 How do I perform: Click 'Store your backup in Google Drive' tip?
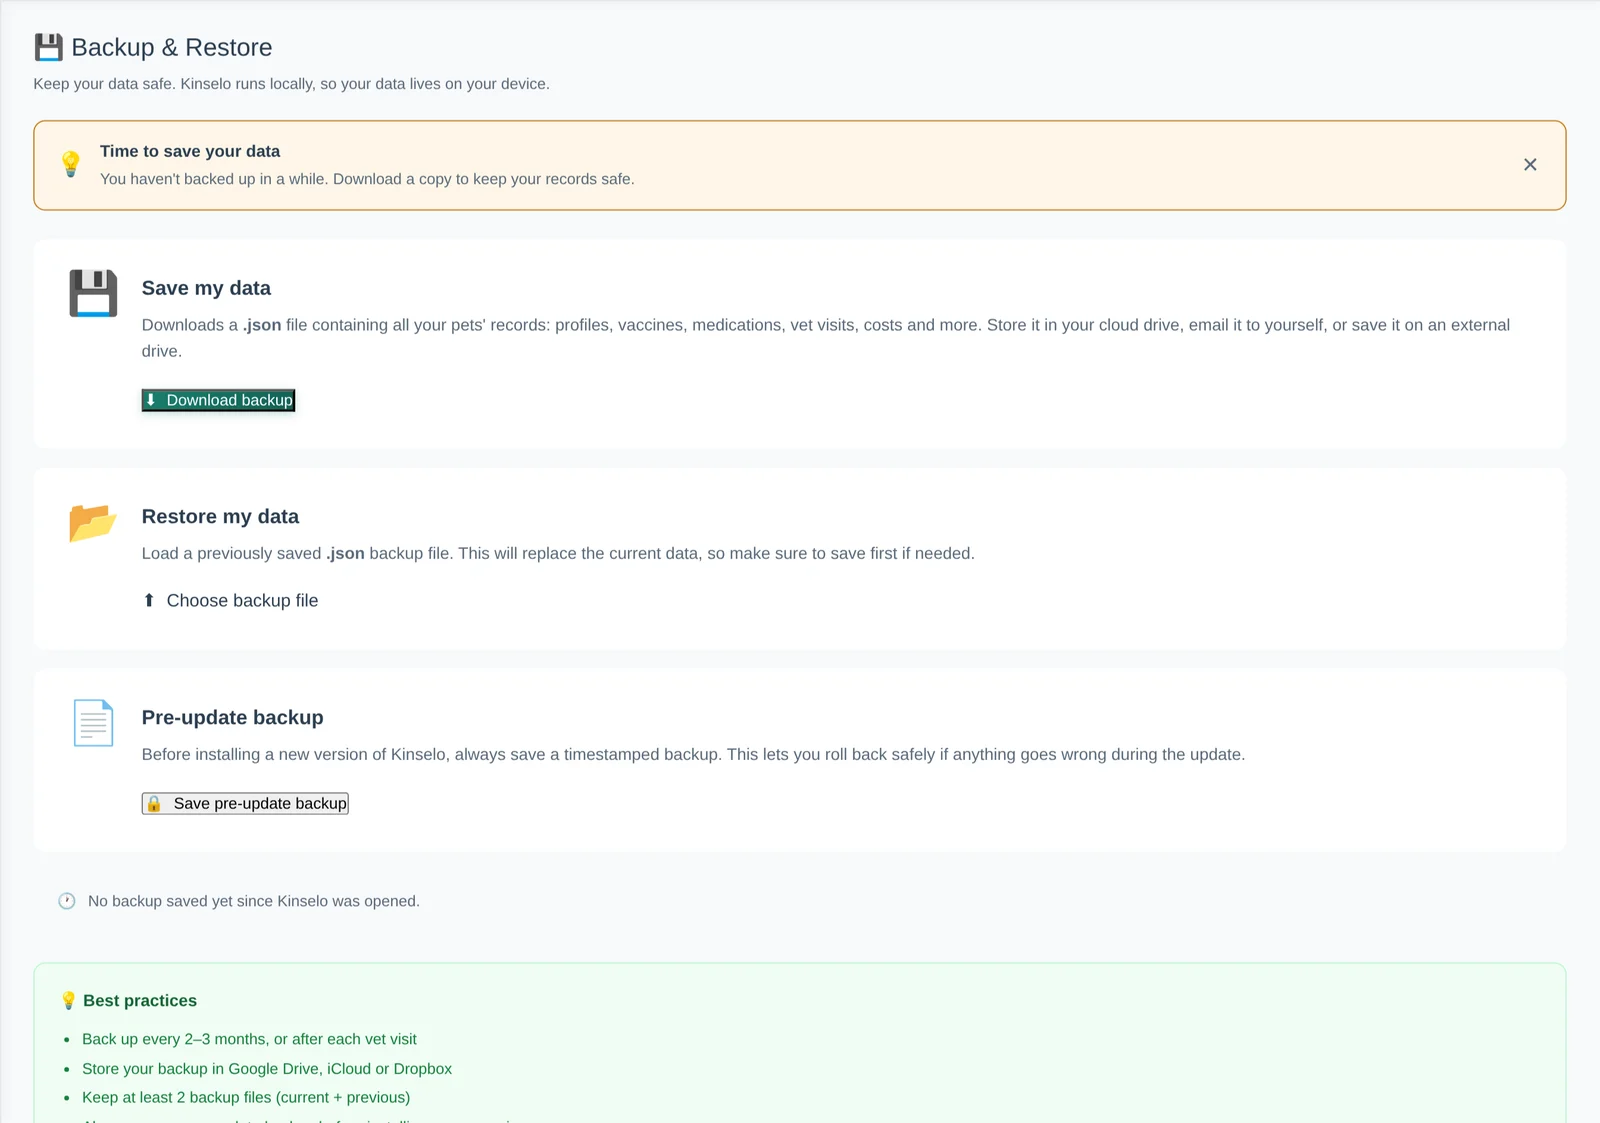(x=267, y=1068)
